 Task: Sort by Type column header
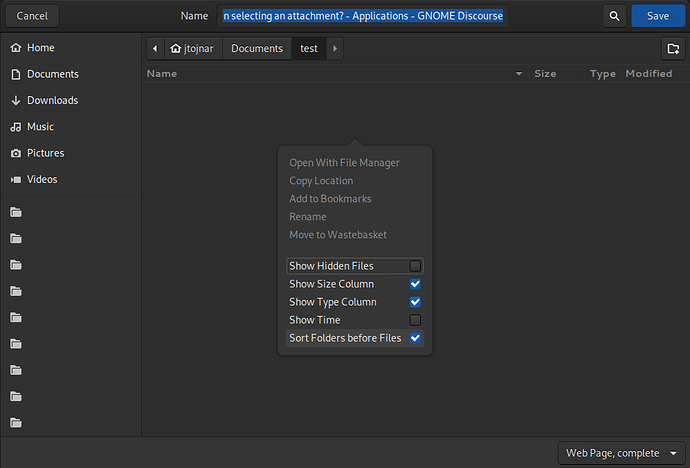[x=602, y=74]
